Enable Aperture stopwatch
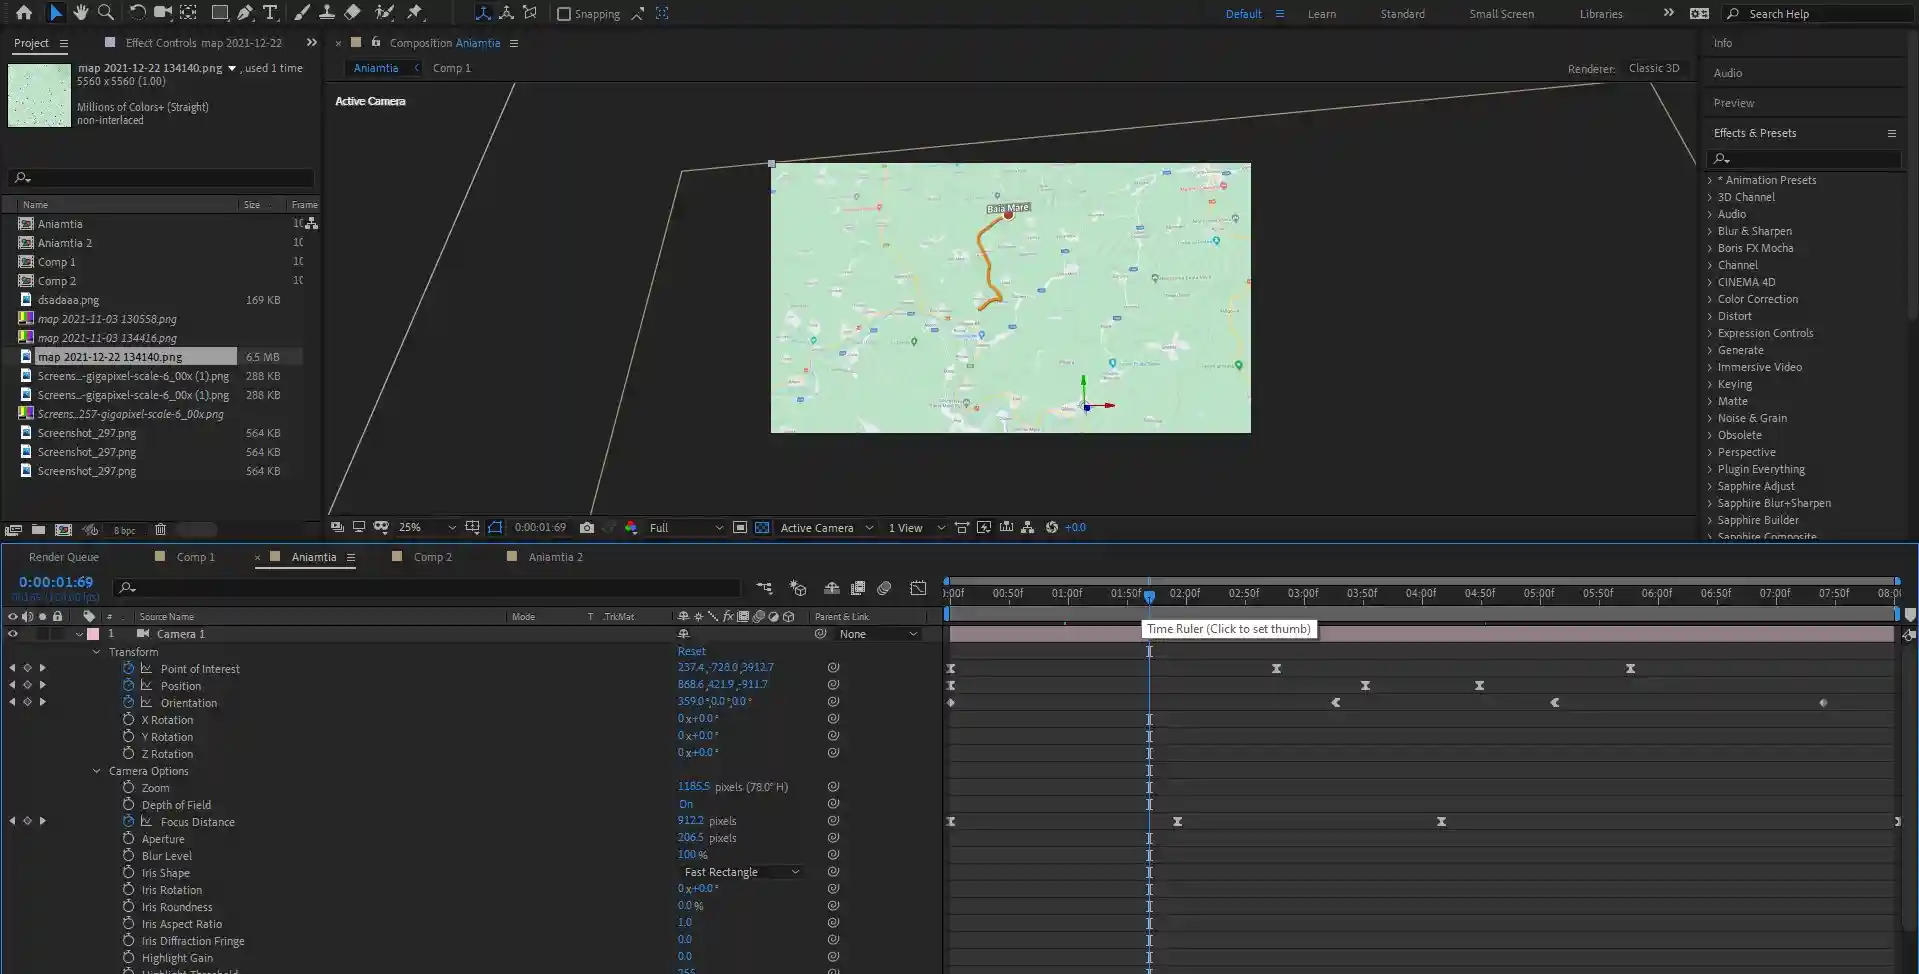Viewport: 1919px width, 974px height. [x=128, y=838]
